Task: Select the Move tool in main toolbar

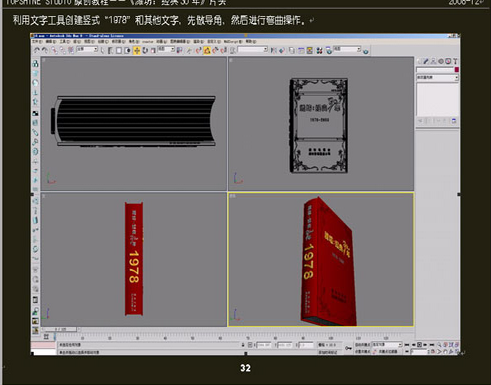Action: click(x=137, y=50)
